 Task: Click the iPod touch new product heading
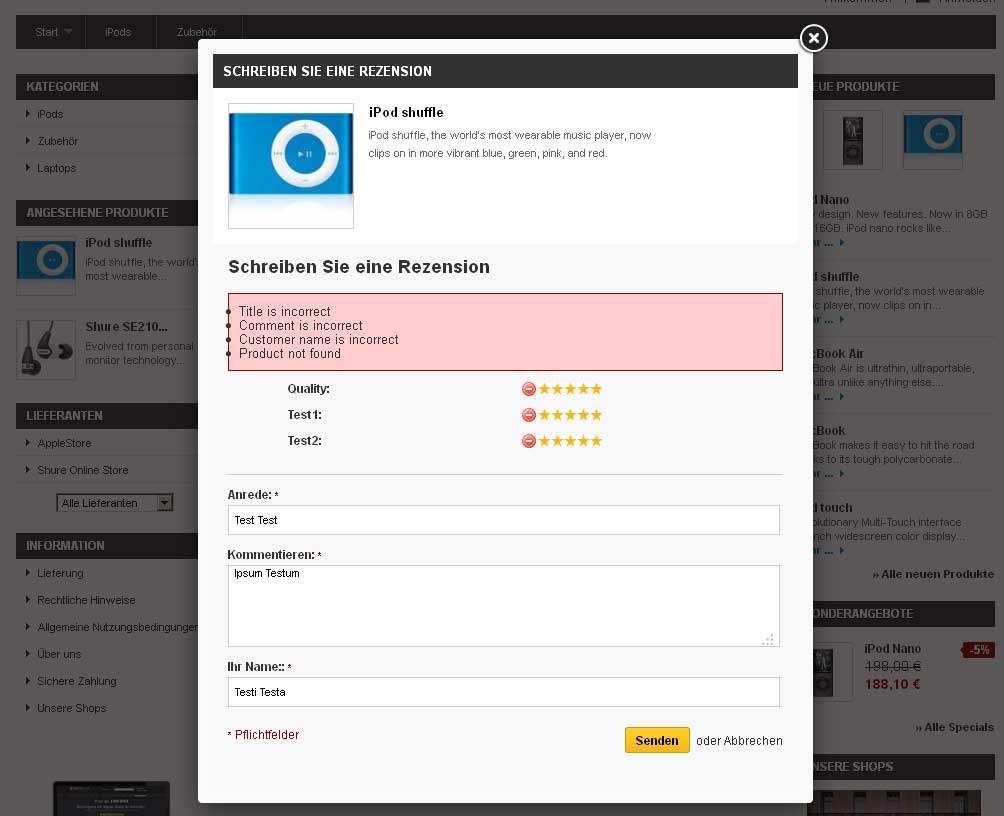tap(833, 507)
